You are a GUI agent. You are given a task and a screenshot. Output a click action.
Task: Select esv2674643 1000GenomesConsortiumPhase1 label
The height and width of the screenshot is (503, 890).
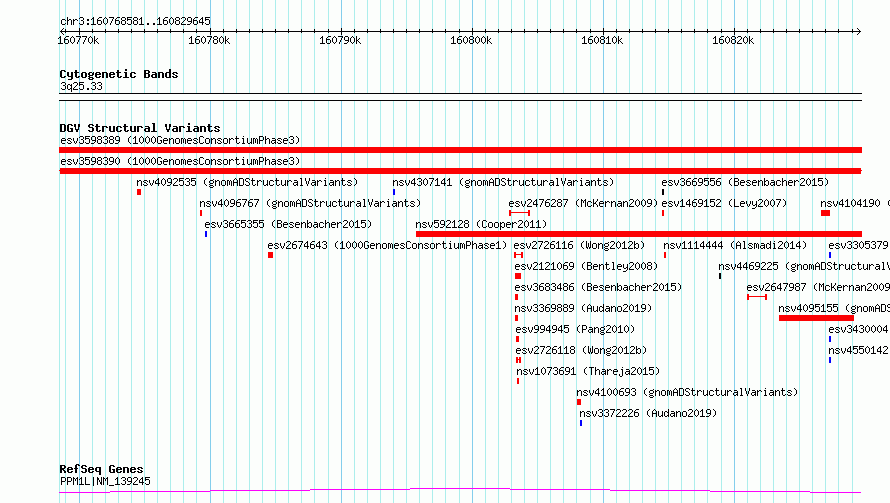coord(387,245)
